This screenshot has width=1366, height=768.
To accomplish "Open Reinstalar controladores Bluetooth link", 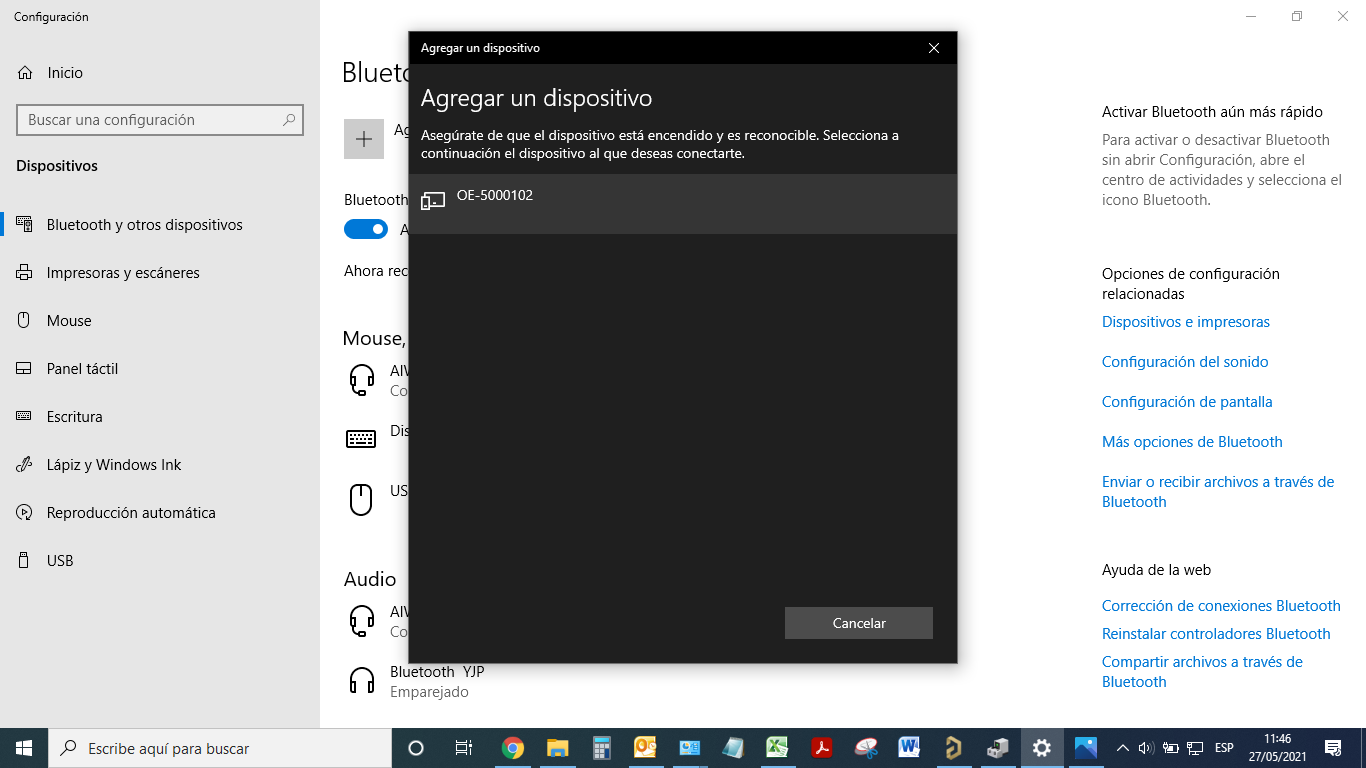I will (x=1216, y=634).
